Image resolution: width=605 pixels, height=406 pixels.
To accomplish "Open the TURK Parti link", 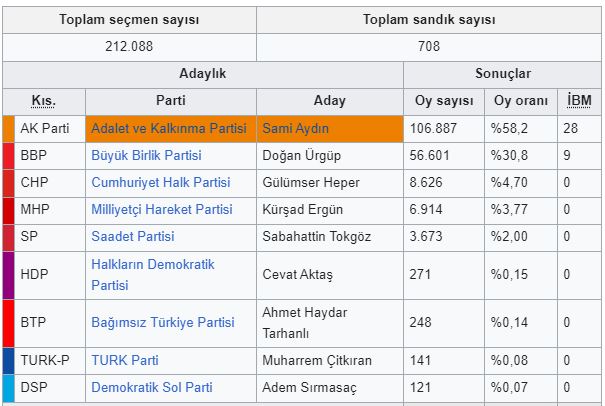I will coord(126,360).
